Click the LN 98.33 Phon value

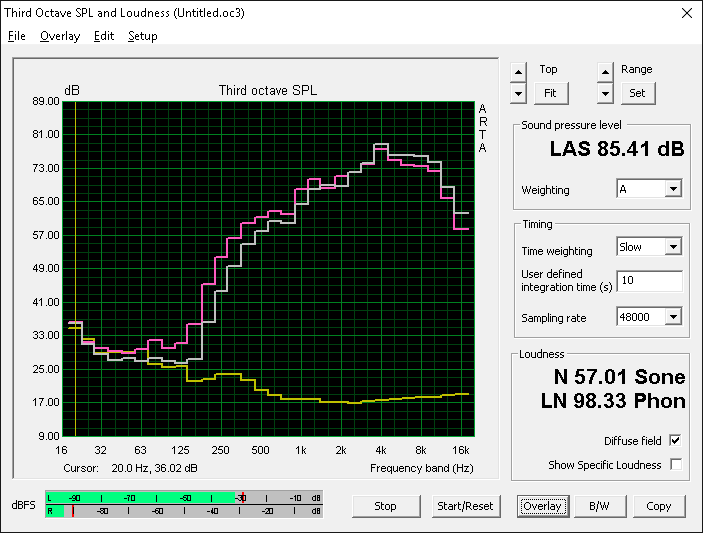[613, 401]
